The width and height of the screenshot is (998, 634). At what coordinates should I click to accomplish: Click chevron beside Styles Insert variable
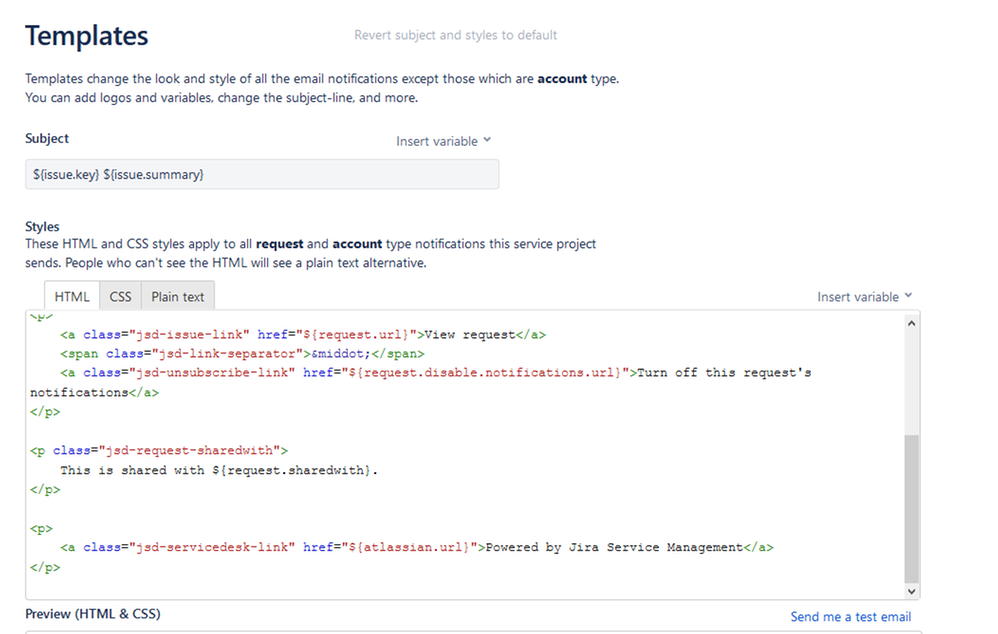click(908, 296)
